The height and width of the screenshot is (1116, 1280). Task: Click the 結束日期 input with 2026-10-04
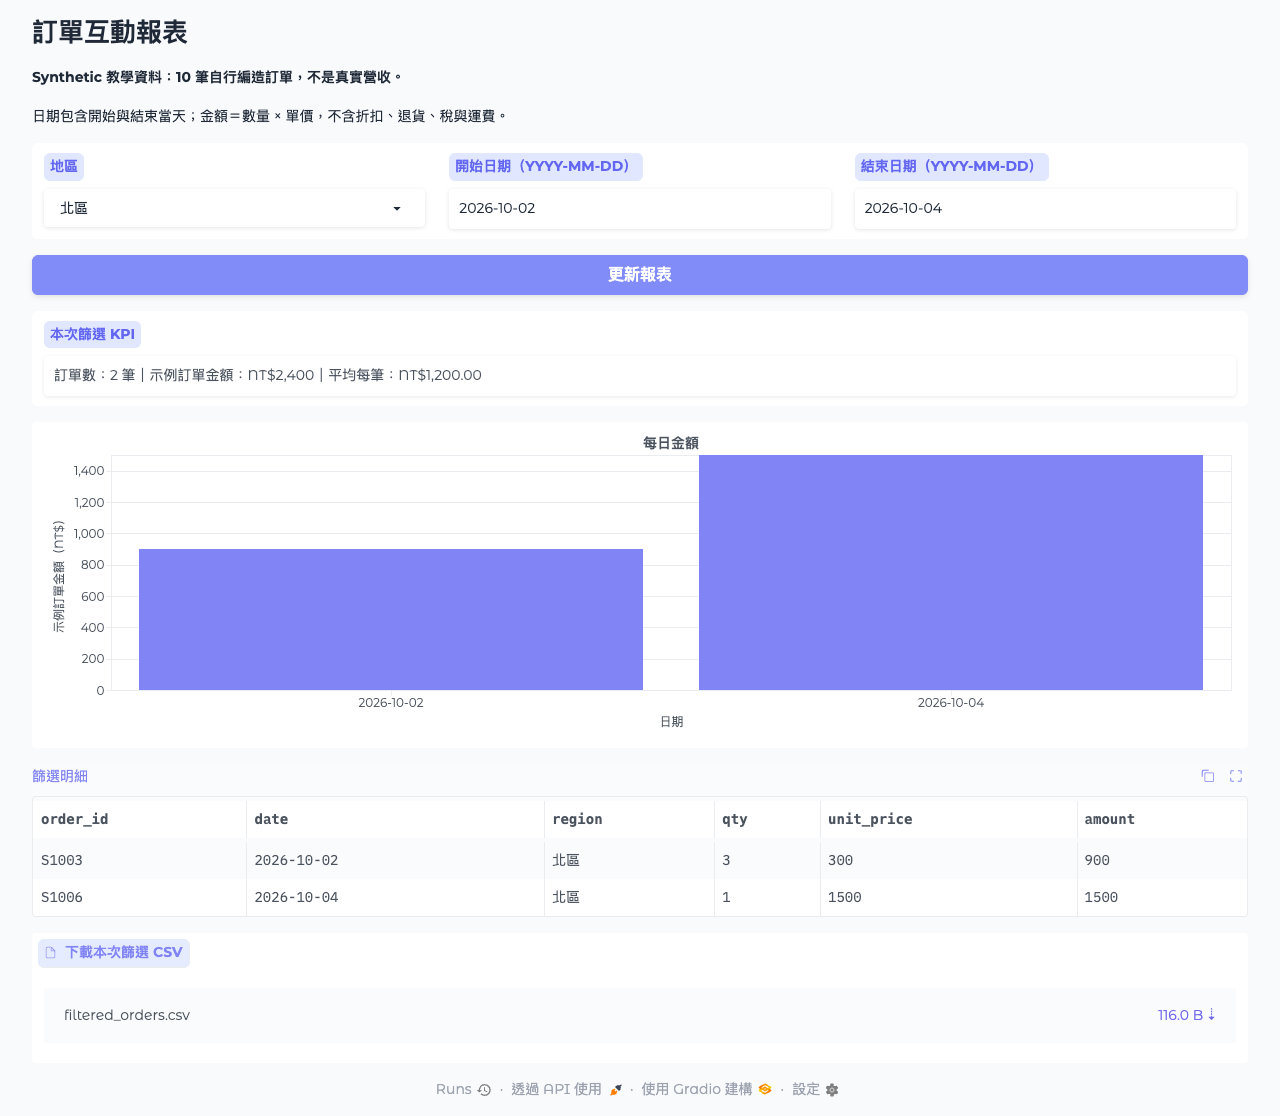1045,208
